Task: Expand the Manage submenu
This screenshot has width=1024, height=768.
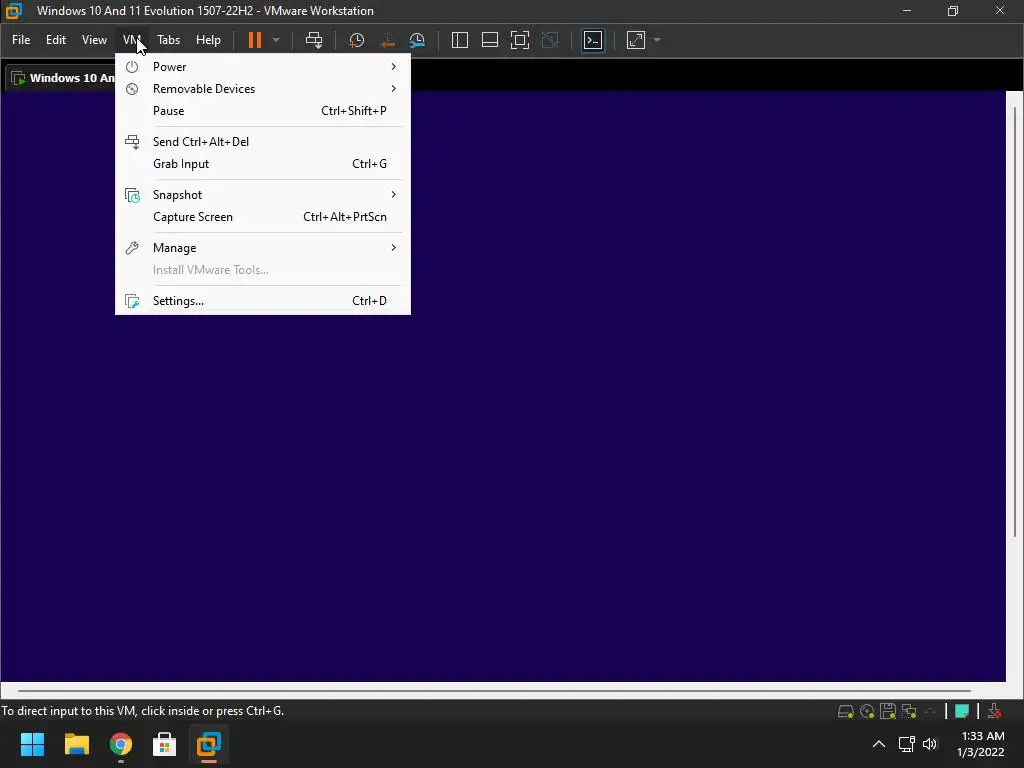Action: pos(263,248)
